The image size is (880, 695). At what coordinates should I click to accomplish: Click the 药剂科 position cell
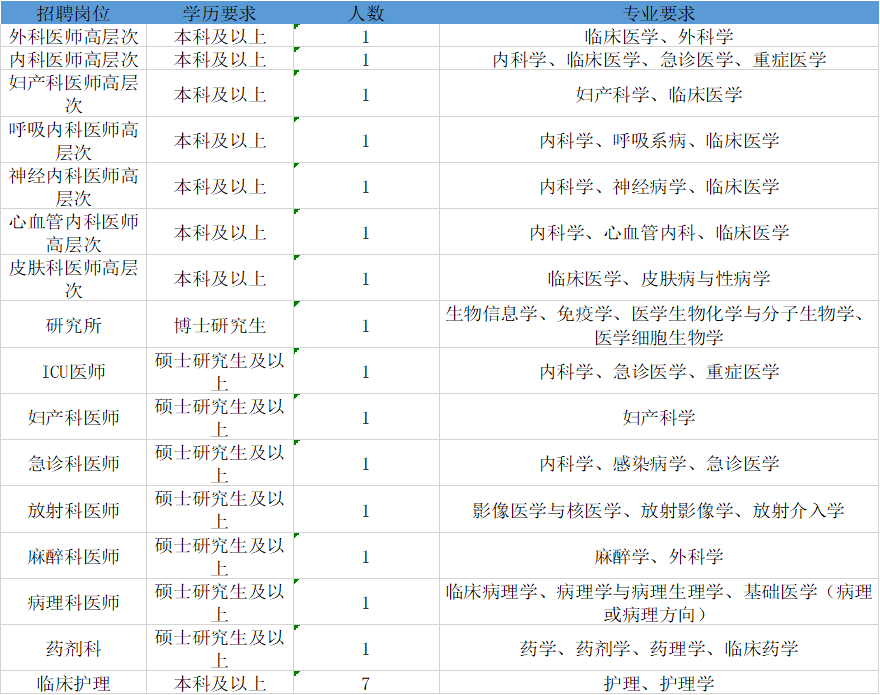click(x=73, y=649)
